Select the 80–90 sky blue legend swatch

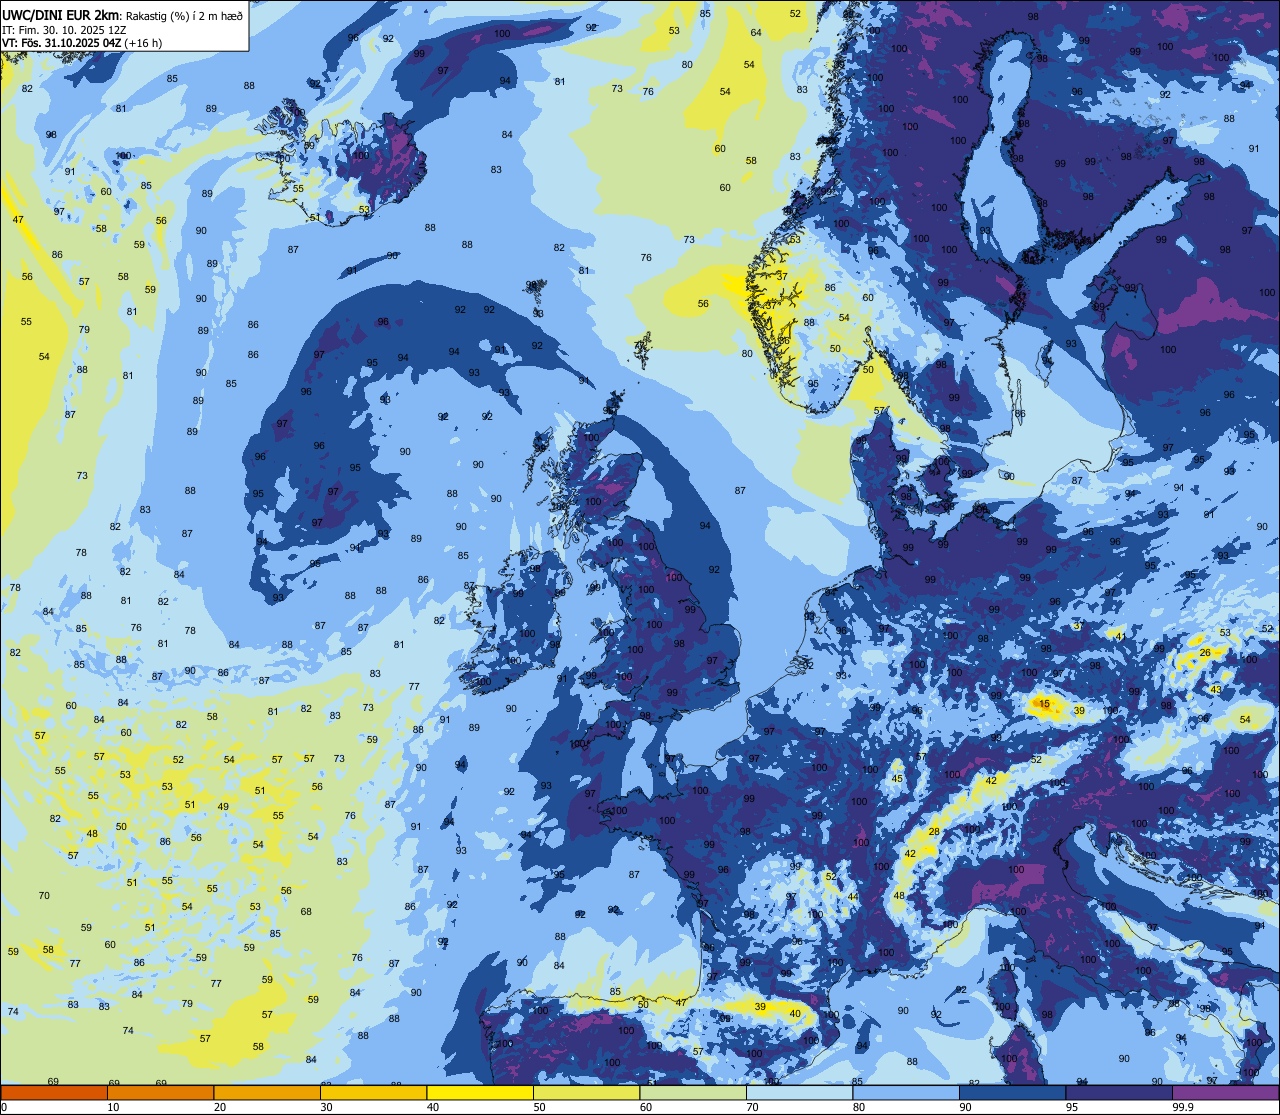[x=906, y=1092]
